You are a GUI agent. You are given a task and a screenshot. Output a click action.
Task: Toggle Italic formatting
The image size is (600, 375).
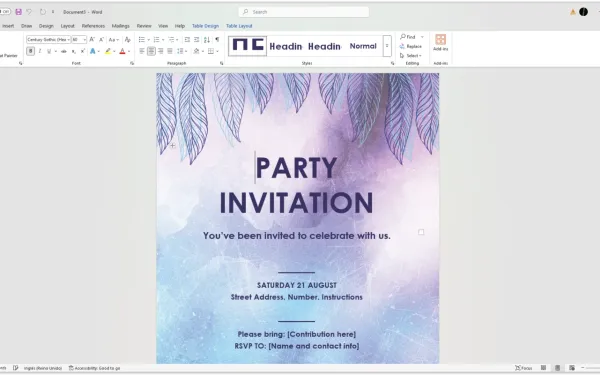(x=40, y=51)
